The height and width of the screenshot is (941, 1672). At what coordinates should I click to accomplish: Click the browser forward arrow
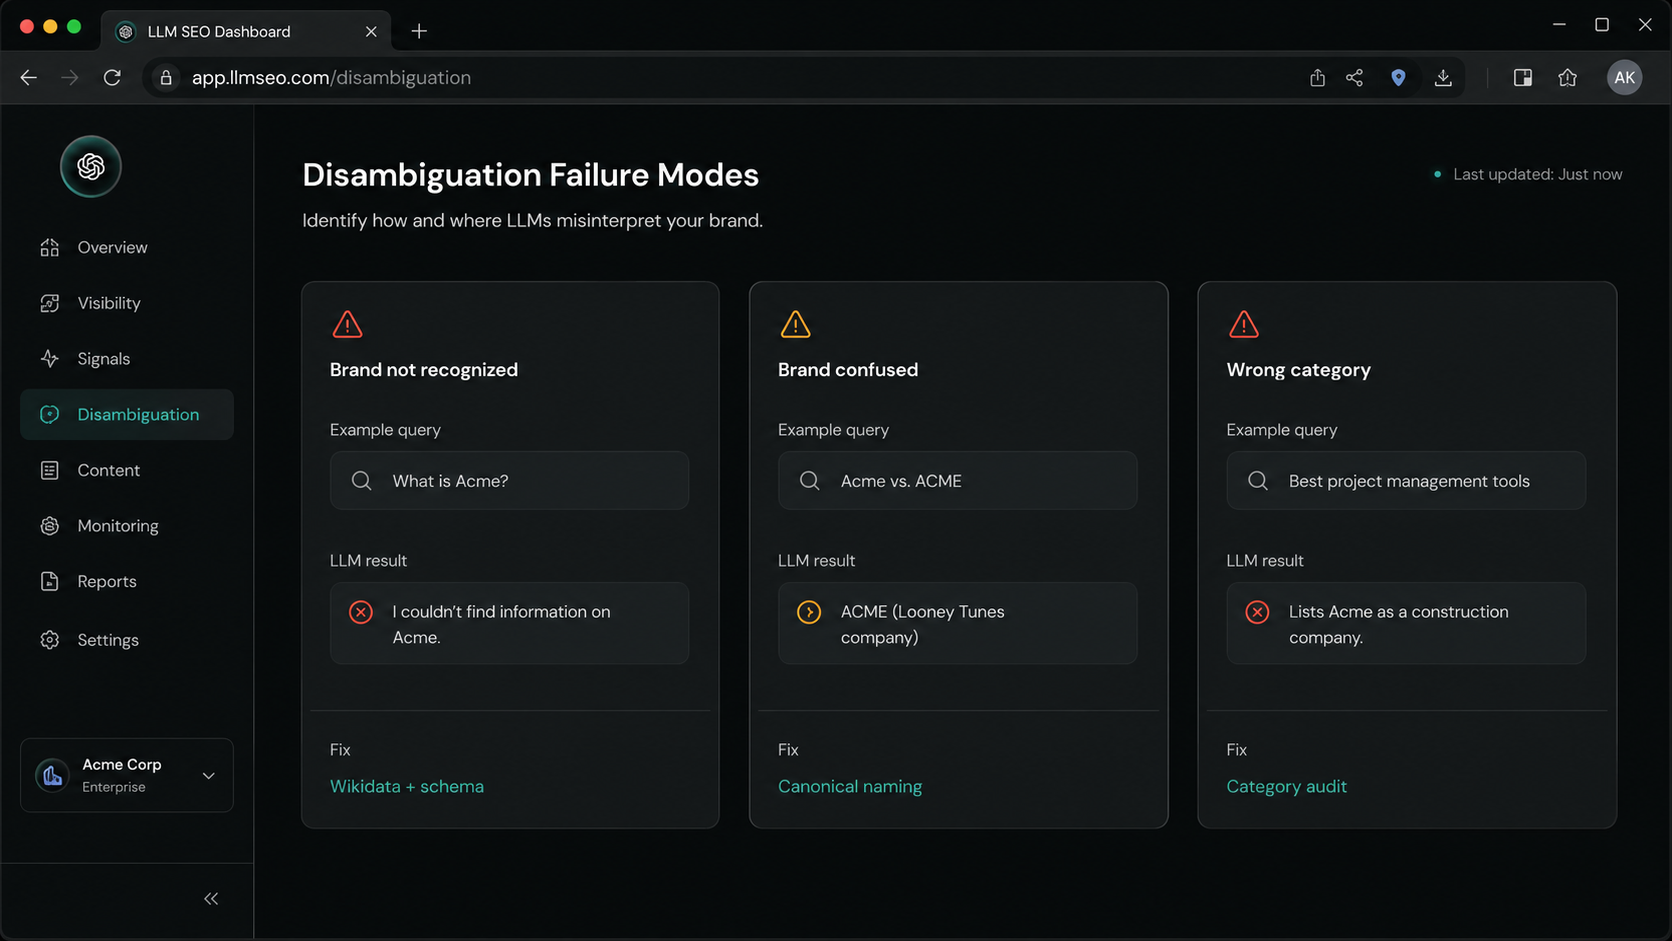click(70, 78)
